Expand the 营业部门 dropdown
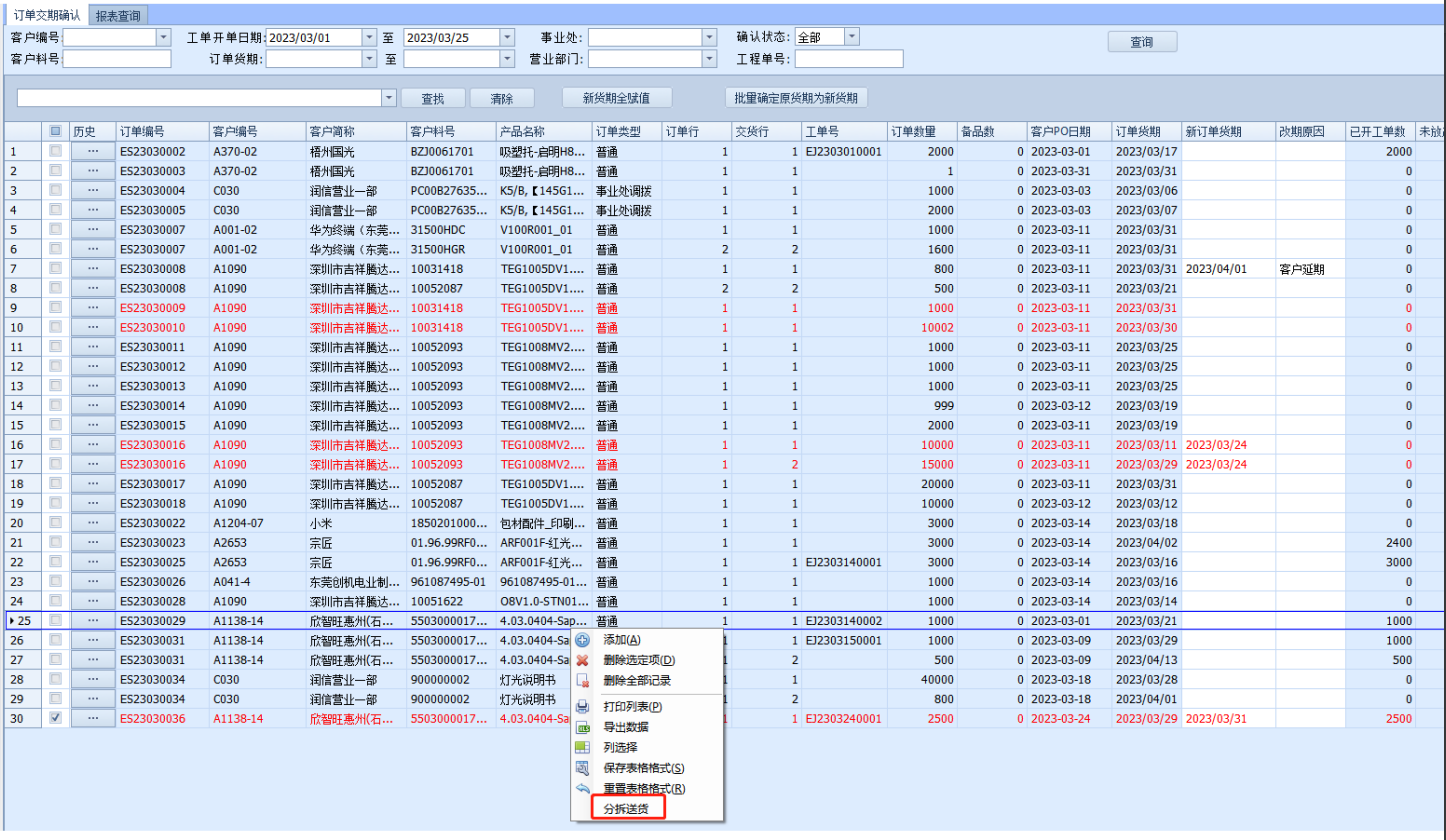1446x840 pixels. point(710,59)
